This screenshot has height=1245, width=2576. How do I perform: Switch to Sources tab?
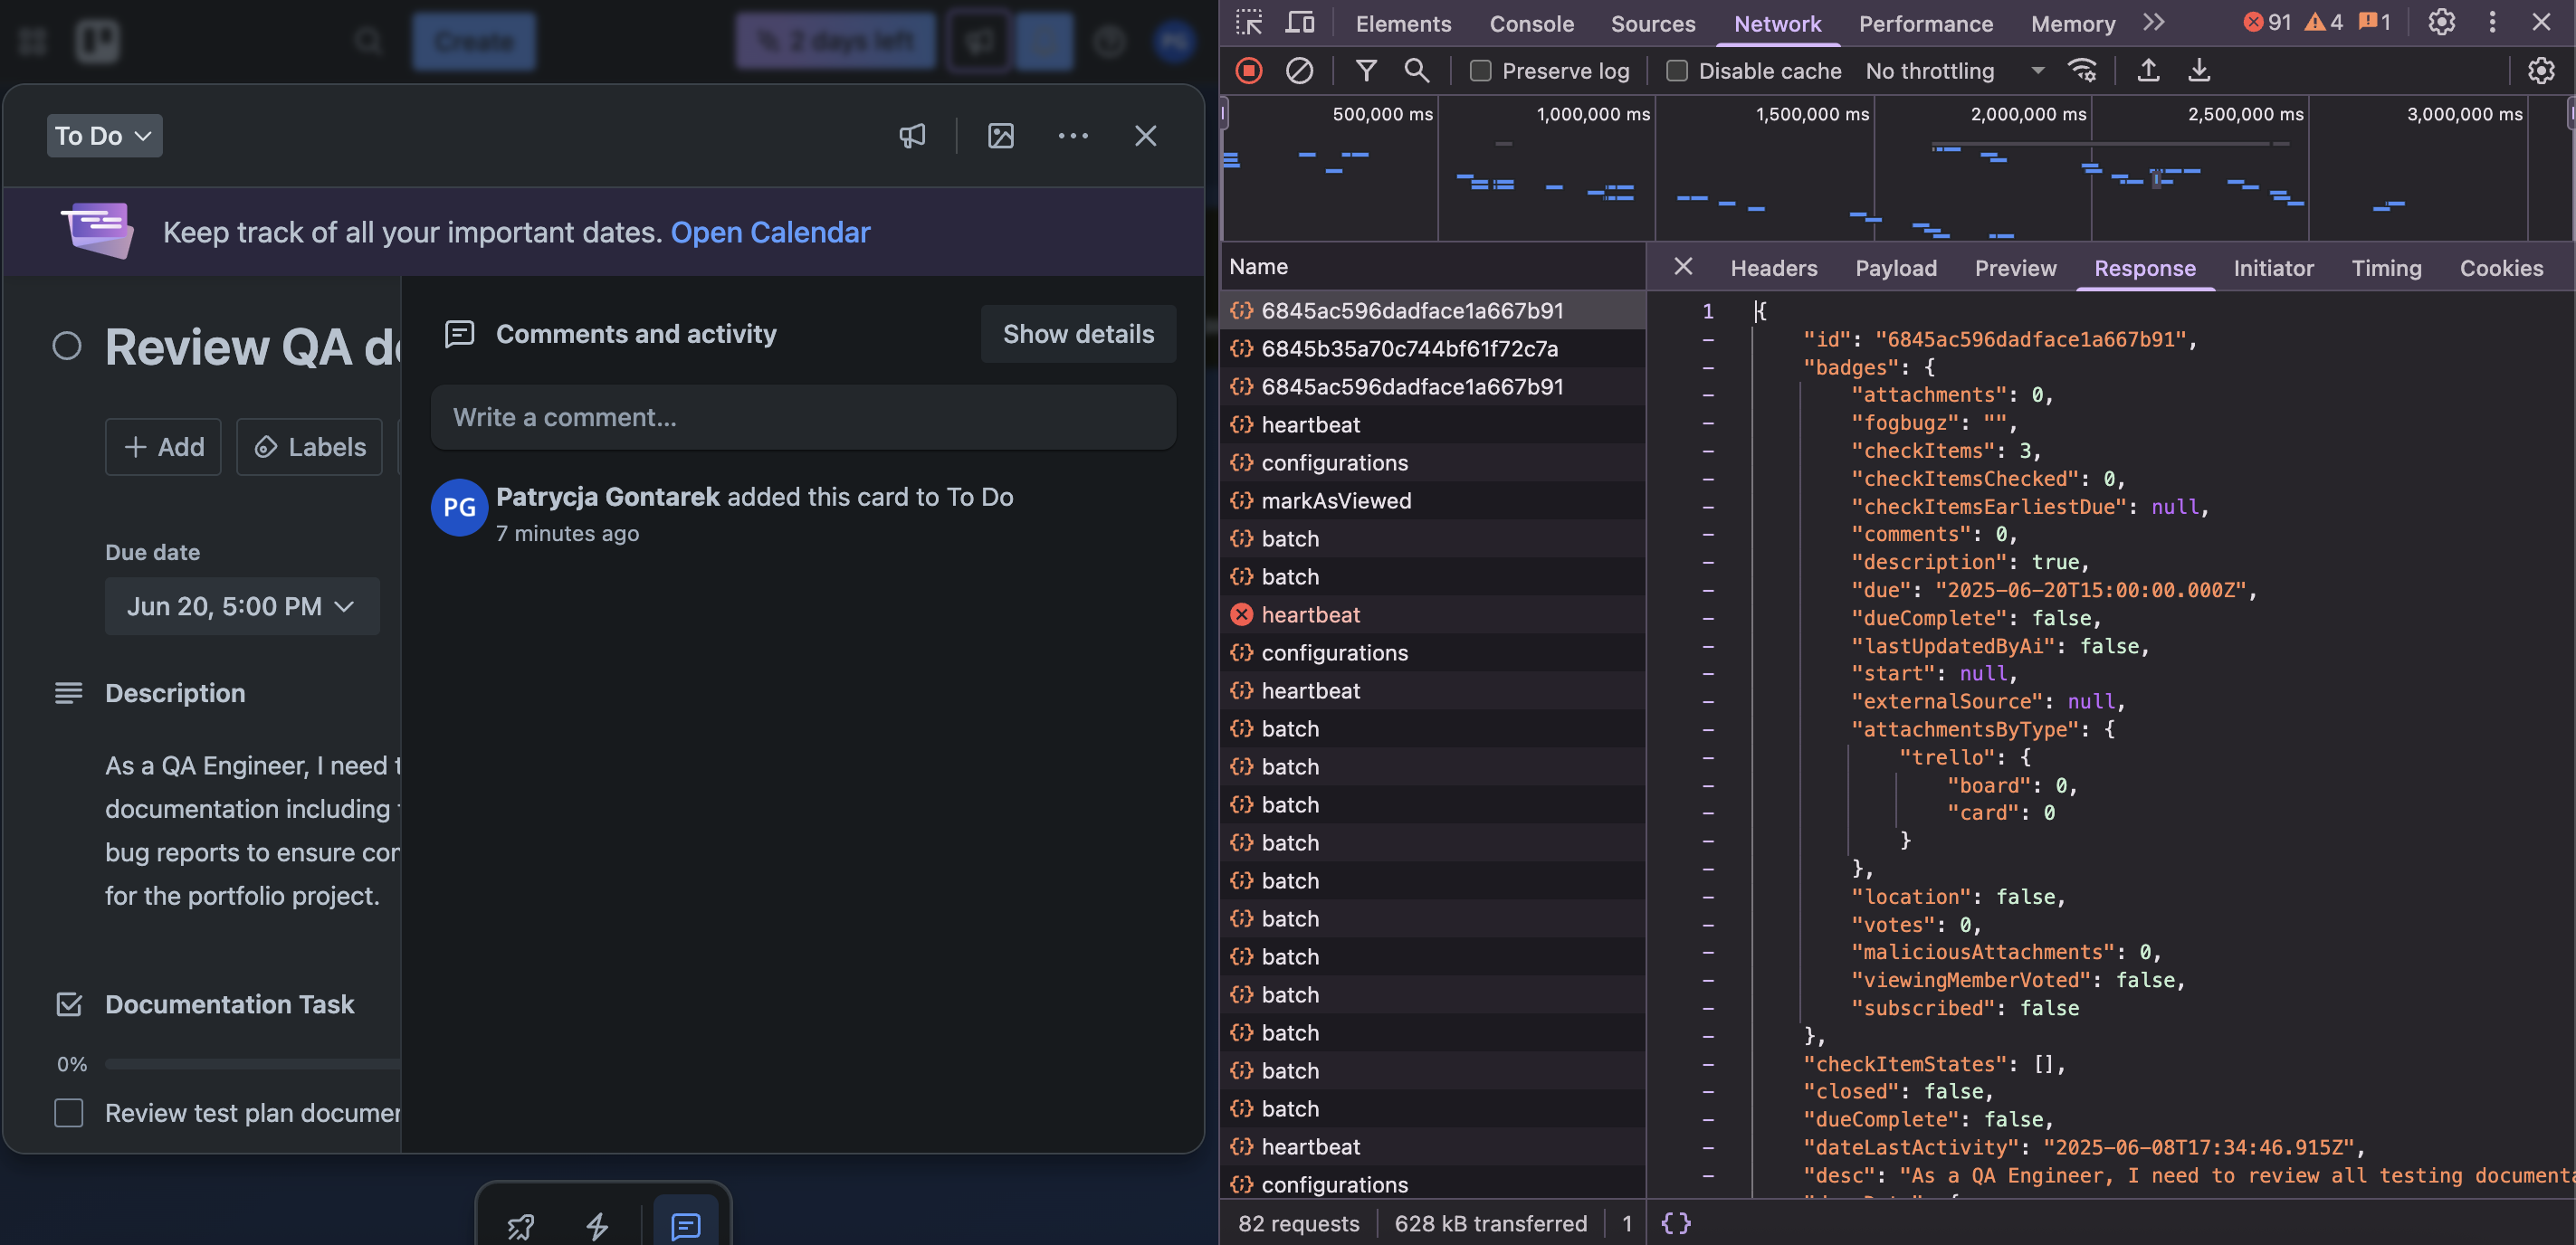[x=1652, y=23]
